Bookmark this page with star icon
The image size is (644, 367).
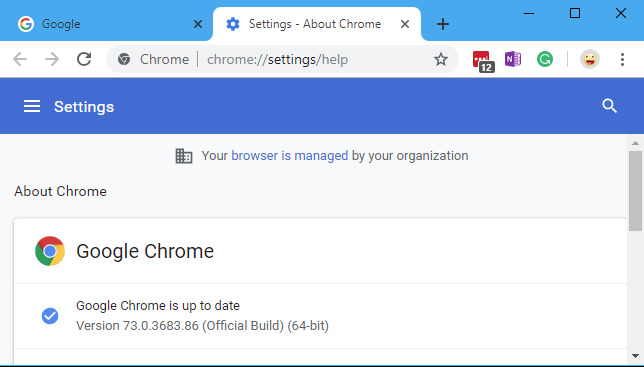click(x=441, y=60)
